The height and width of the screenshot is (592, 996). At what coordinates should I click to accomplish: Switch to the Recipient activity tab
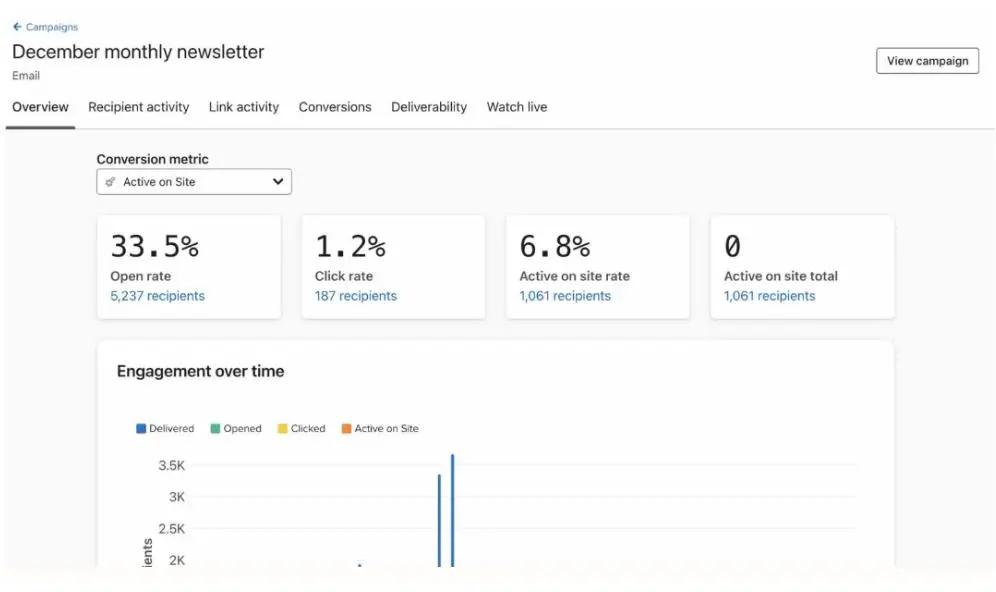point(138,107)
